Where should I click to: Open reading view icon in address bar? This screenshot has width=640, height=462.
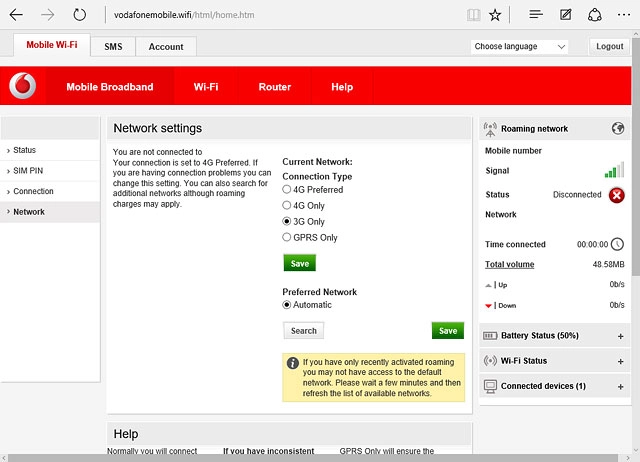coord(474,15)
